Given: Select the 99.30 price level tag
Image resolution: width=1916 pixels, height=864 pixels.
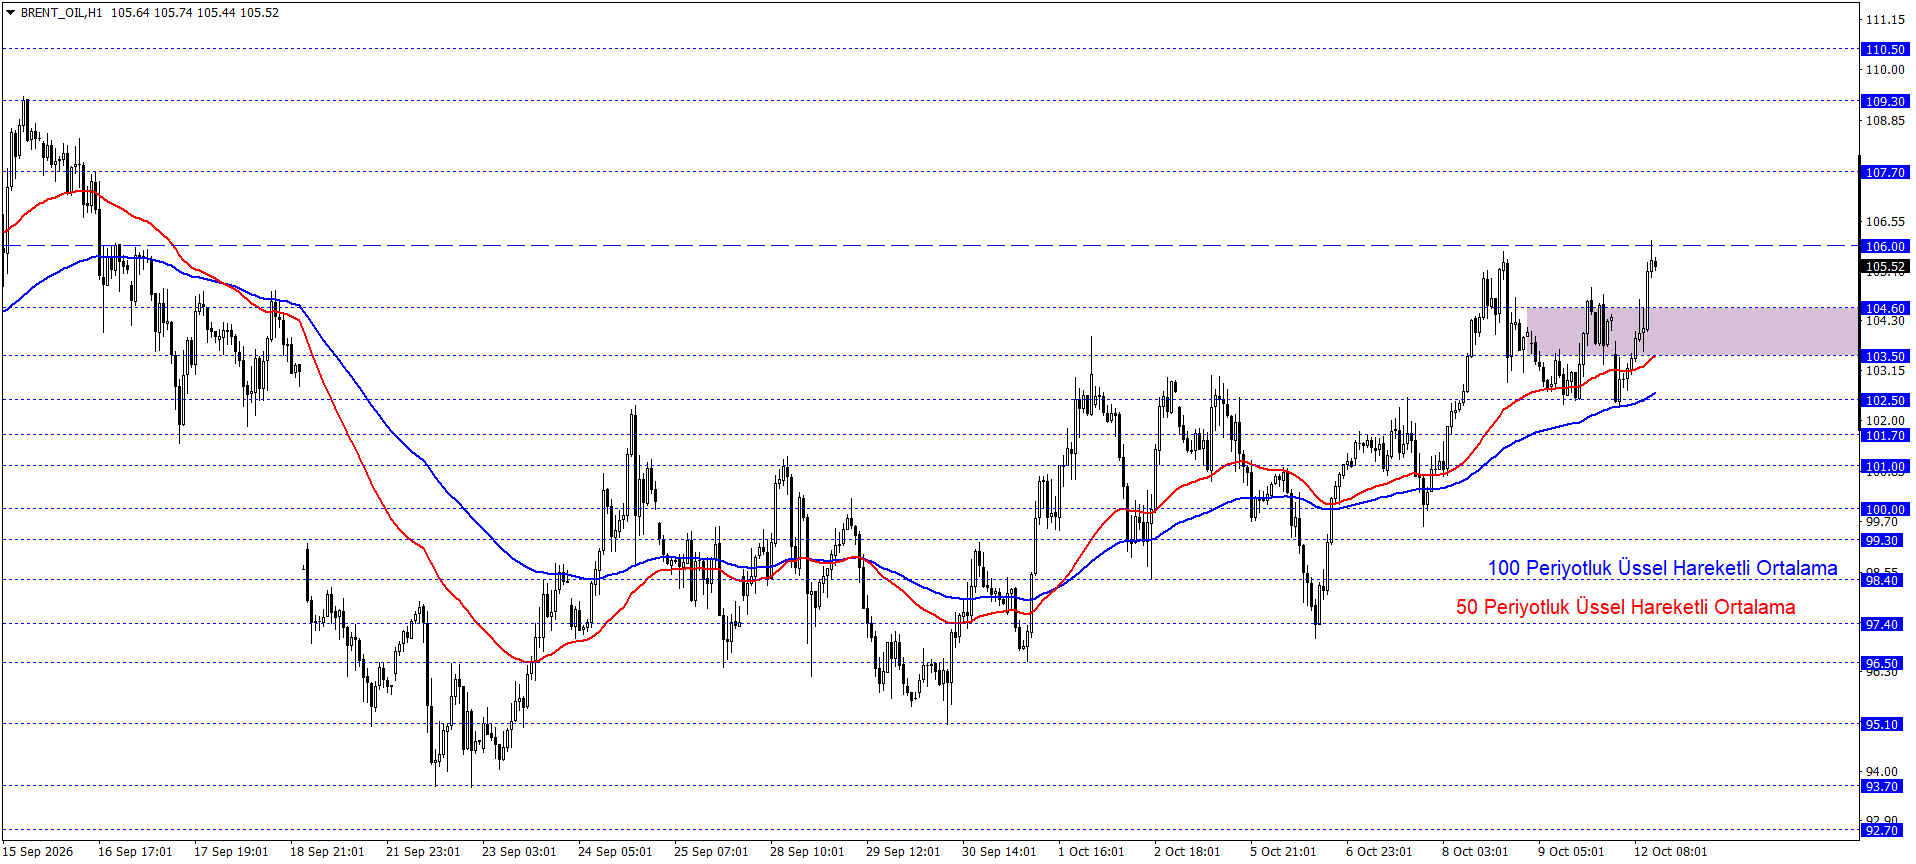Looking at the screenshot, I should pos(1881,540).
